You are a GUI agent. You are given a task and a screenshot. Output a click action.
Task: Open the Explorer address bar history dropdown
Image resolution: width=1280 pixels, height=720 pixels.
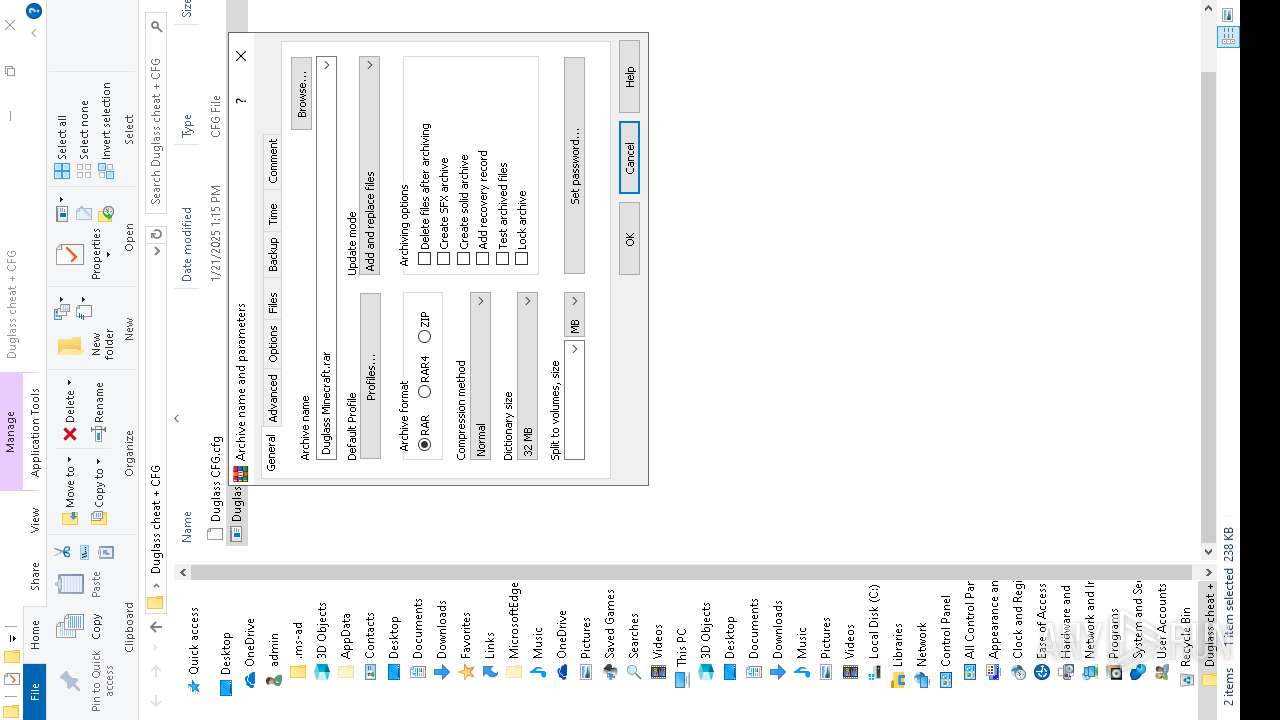click(156, 252)
